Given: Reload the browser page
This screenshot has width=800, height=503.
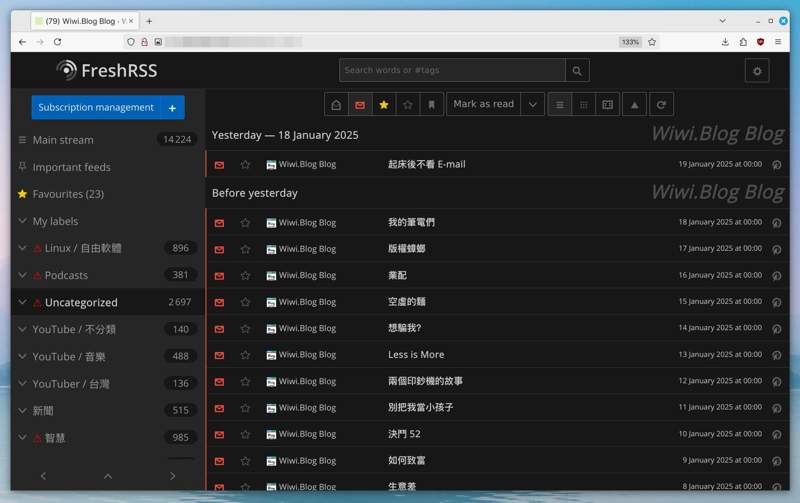Looking at the screenshot, I should click(58, 42).
